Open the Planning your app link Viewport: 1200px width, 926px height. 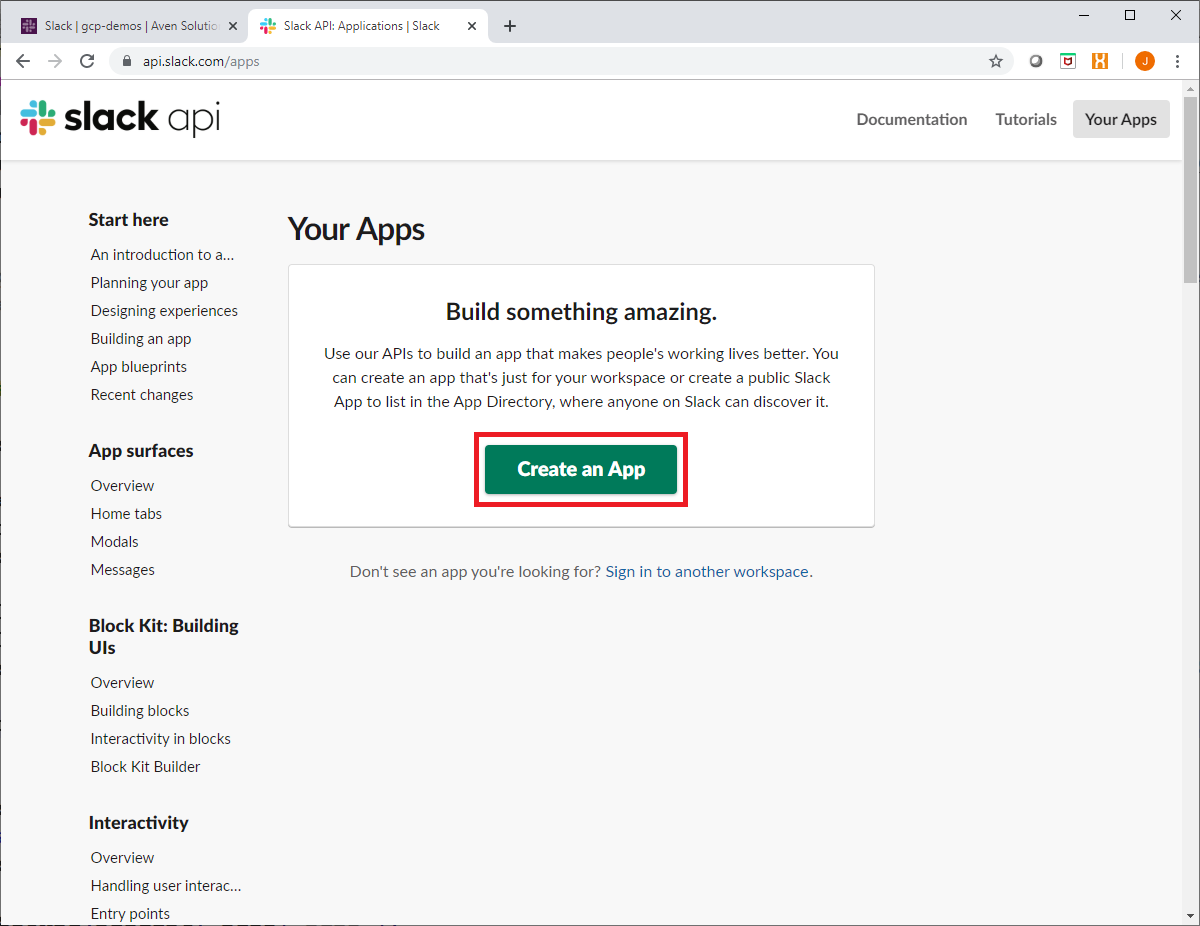tap(149, 283)
